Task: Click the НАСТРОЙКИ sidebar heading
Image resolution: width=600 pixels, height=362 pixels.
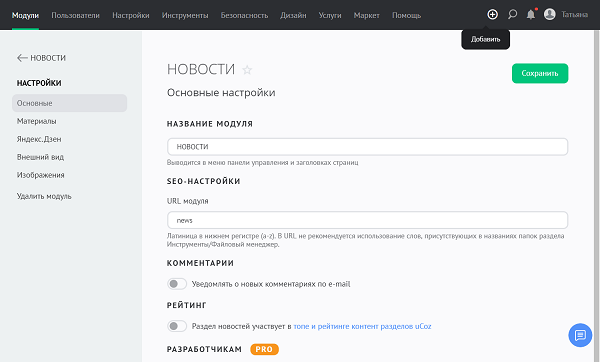Action: click(39, 83)
